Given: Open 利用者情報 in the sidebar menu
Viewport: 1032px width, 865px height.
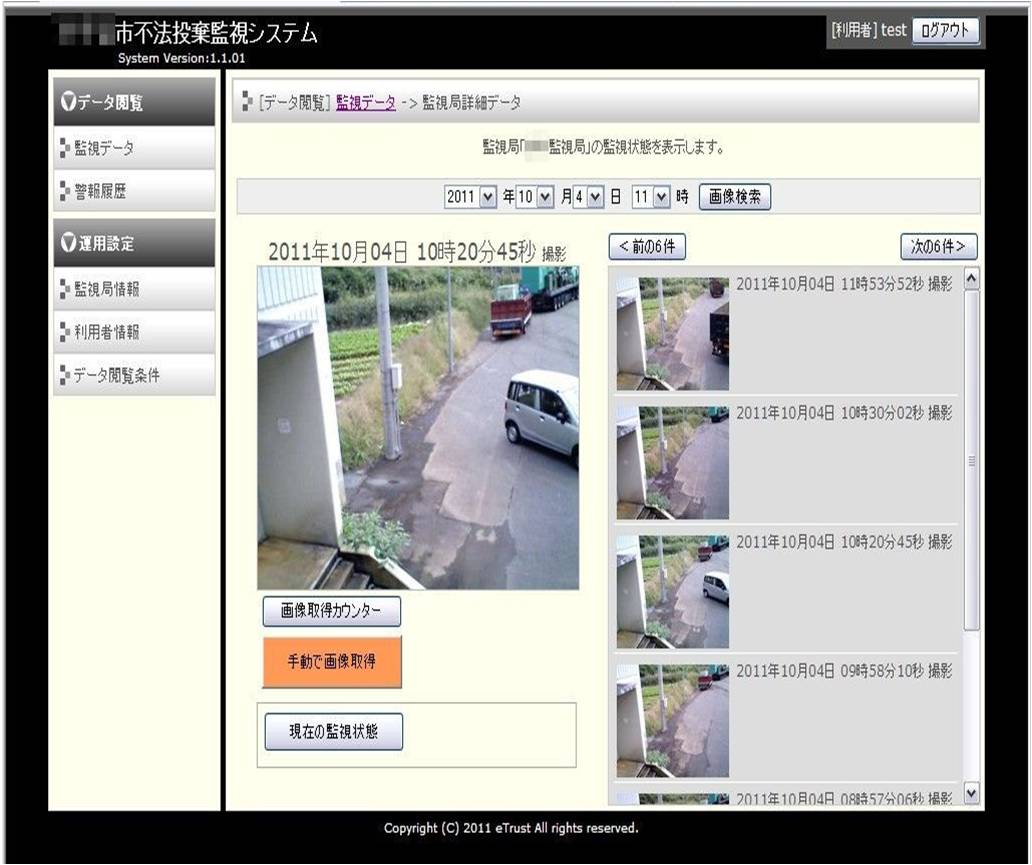Looking at the screenshot, I should pos(134,332).
